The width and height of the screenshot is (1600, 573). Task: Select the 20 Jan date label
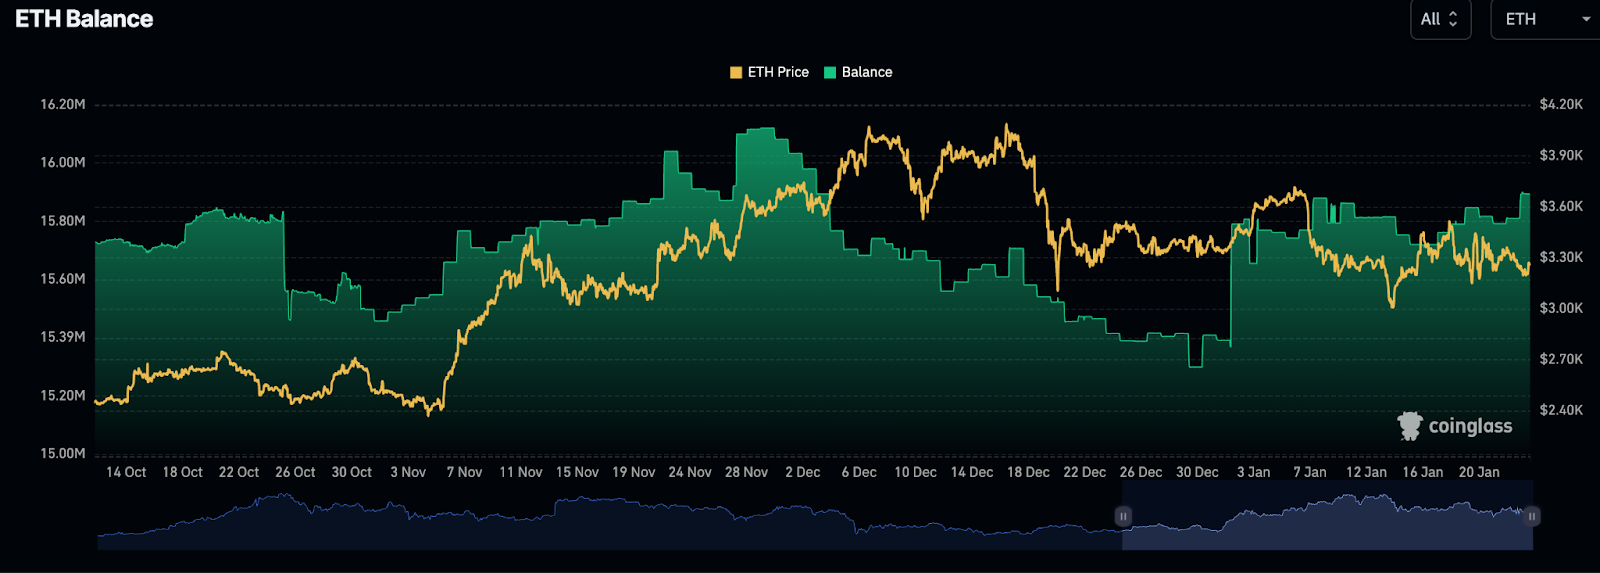pyautogui.click(x=1479, y=472)
